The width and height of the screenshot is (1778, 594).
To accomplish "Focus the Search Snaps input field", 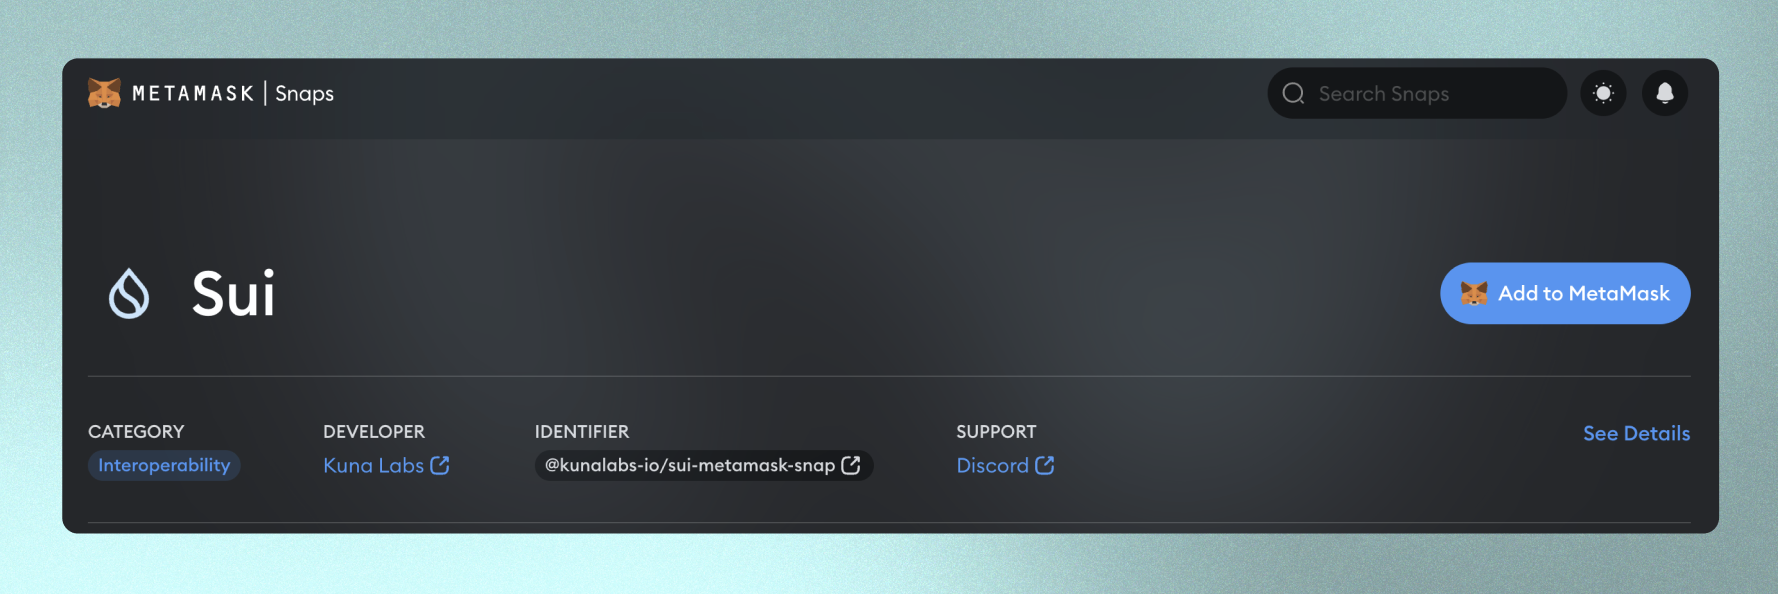I will pos(1417,93).
